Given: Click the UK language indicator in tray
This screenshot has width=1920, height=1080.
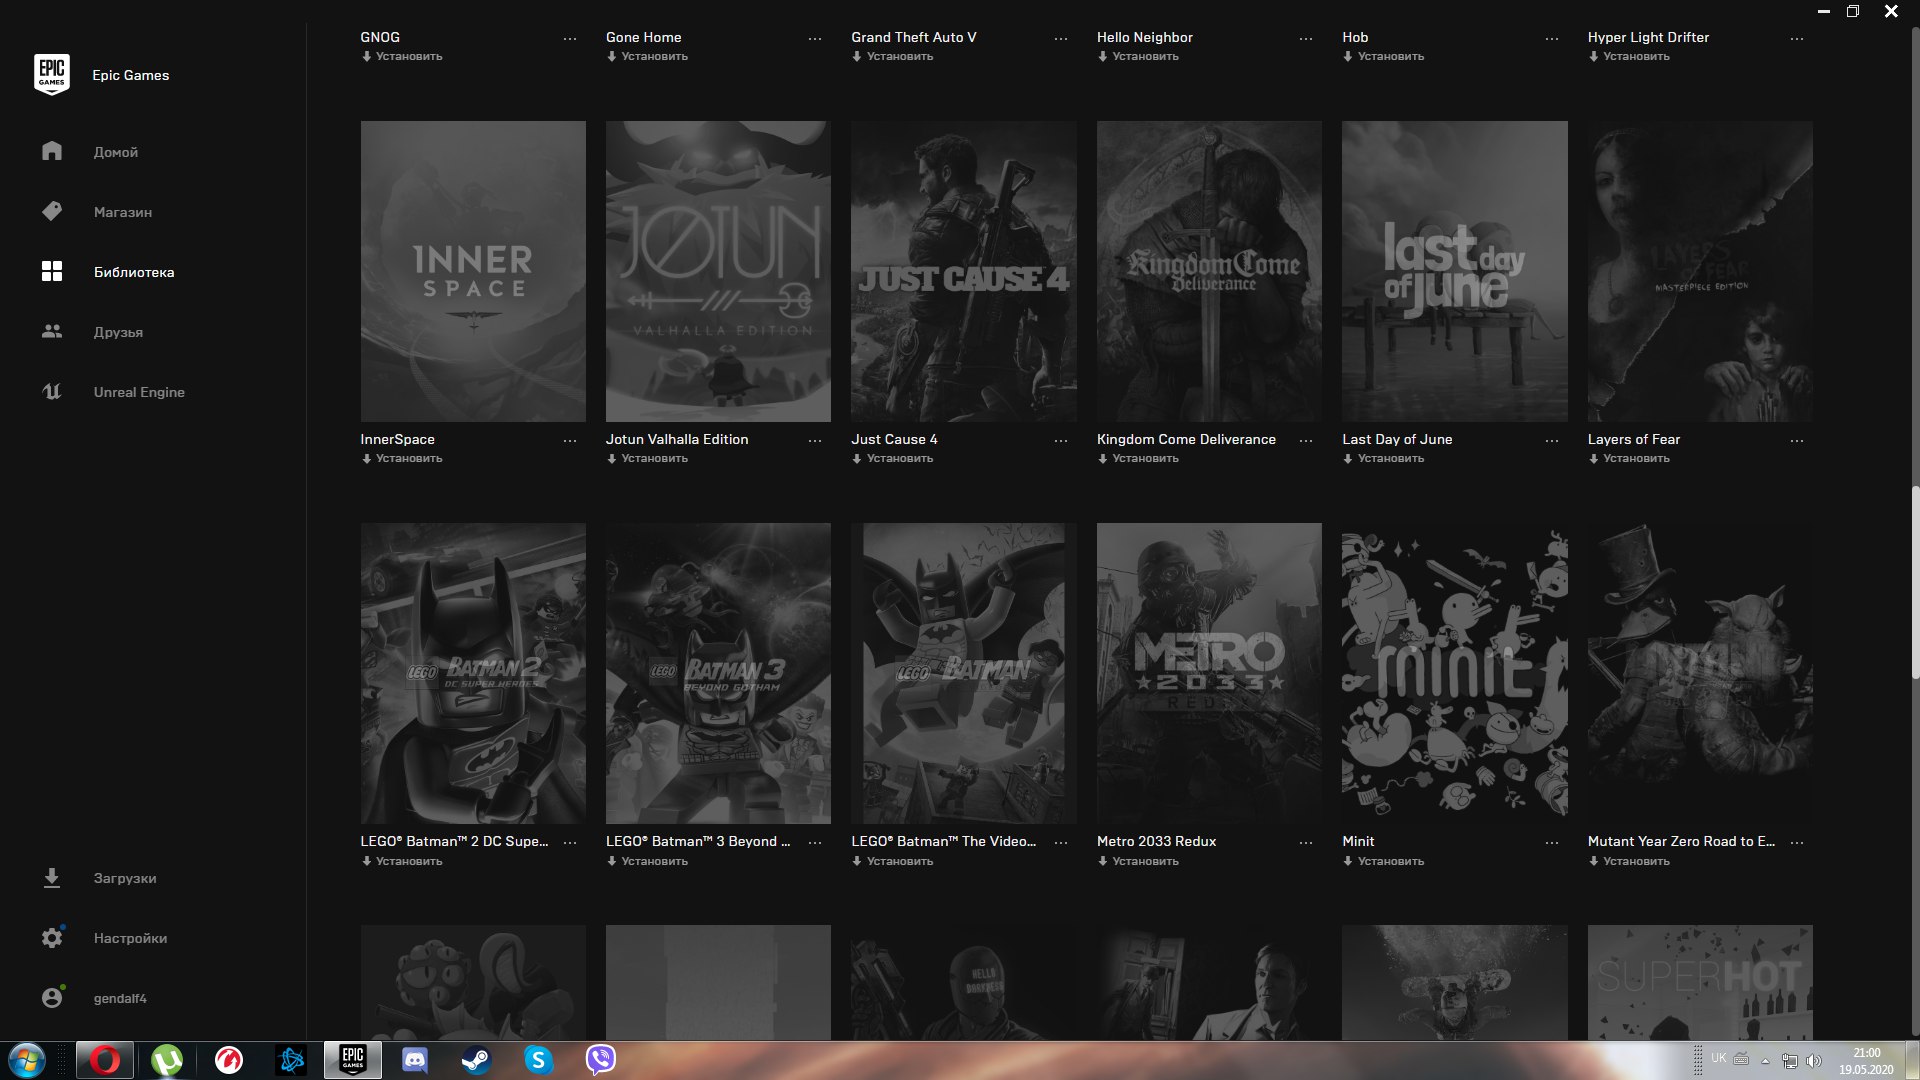Looking at the screenshot, I should tap(1718, 1058).
